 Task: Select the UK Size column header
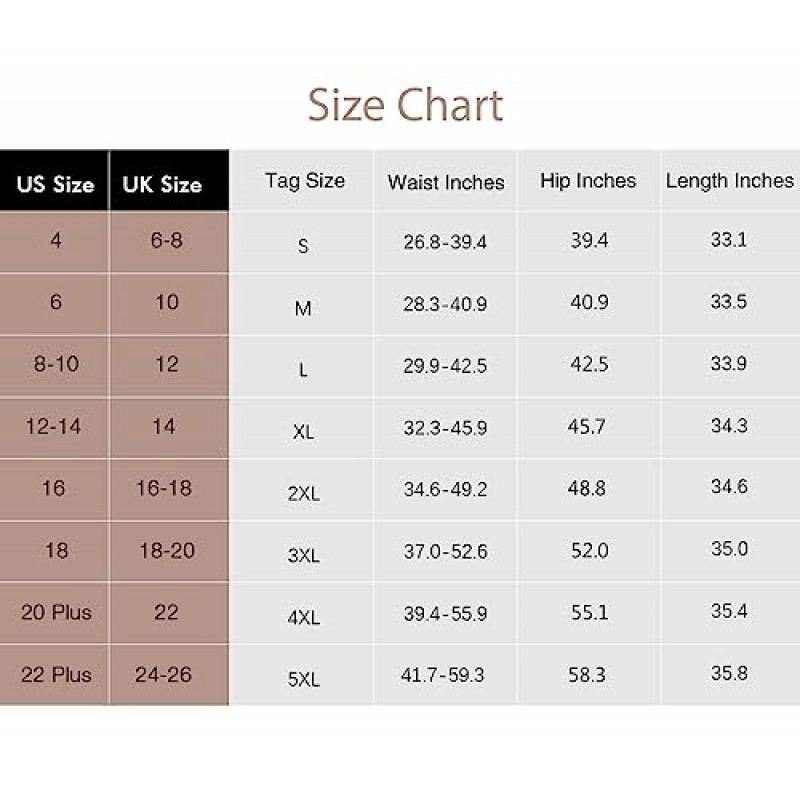click(x=169, y=181)
